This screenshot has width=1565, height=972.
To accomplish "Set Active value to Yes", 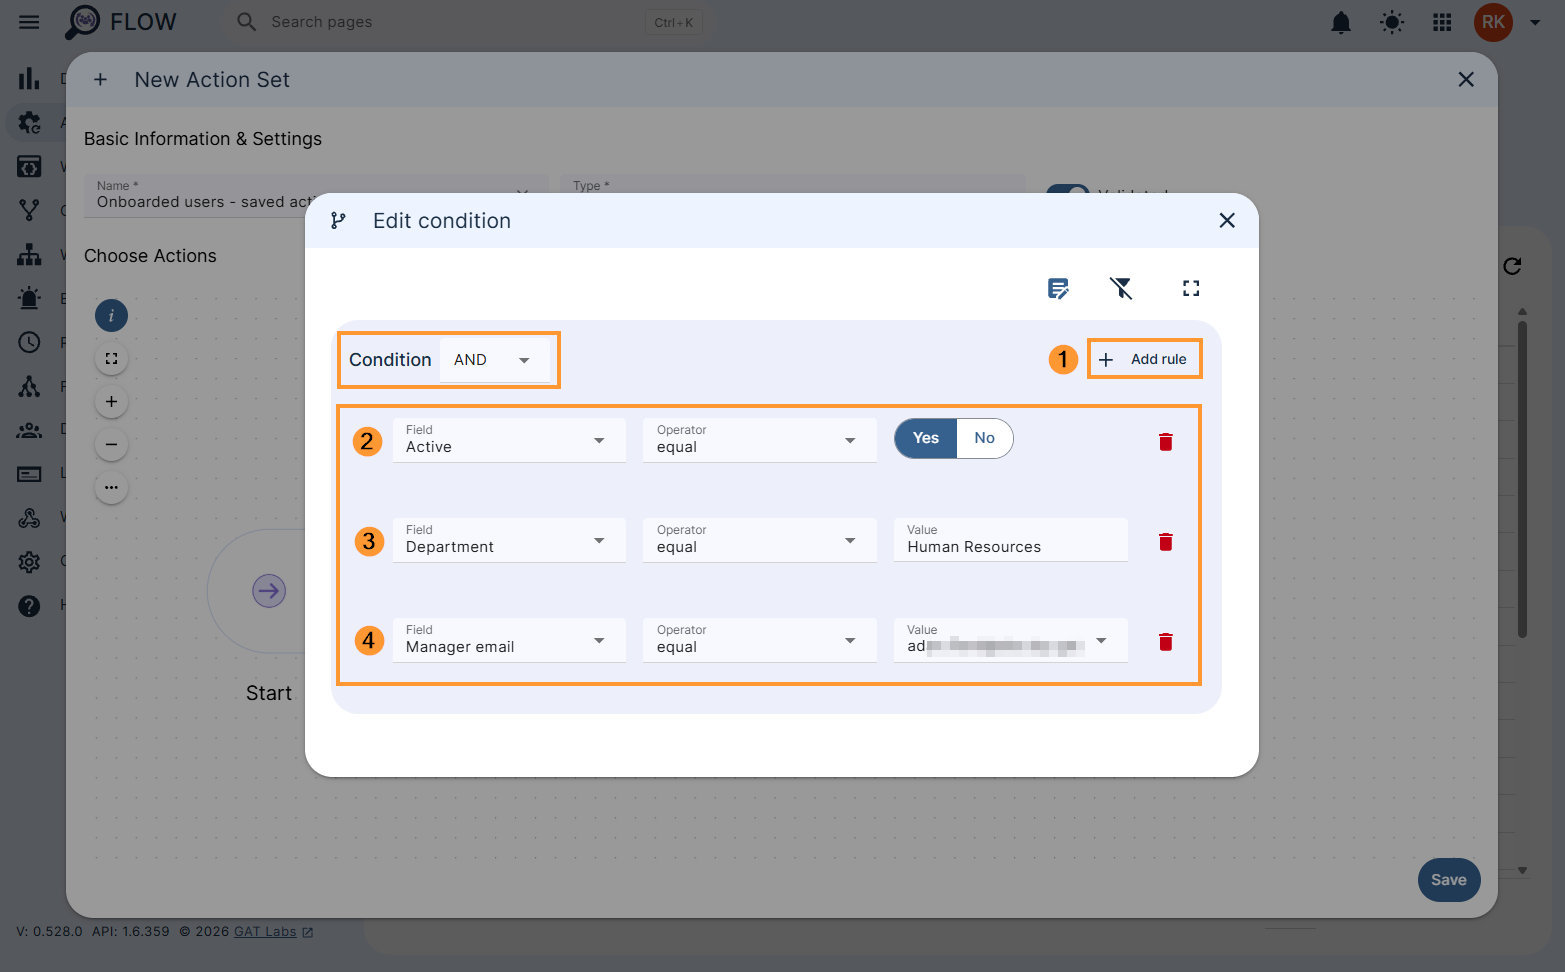I will pyautogui.click(x=926, y=438).
